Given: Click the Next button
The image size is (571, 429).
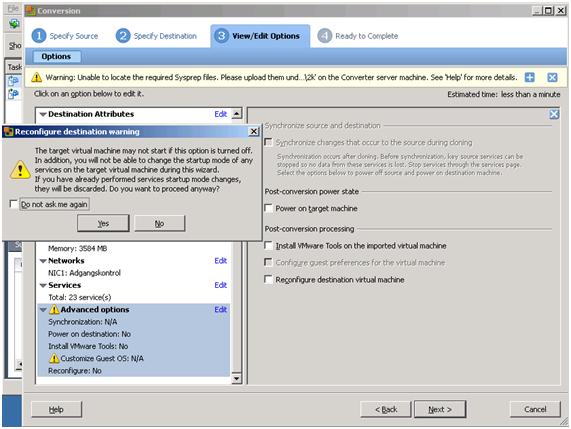Looking at the screenshot, I should [x=440, y=409].
